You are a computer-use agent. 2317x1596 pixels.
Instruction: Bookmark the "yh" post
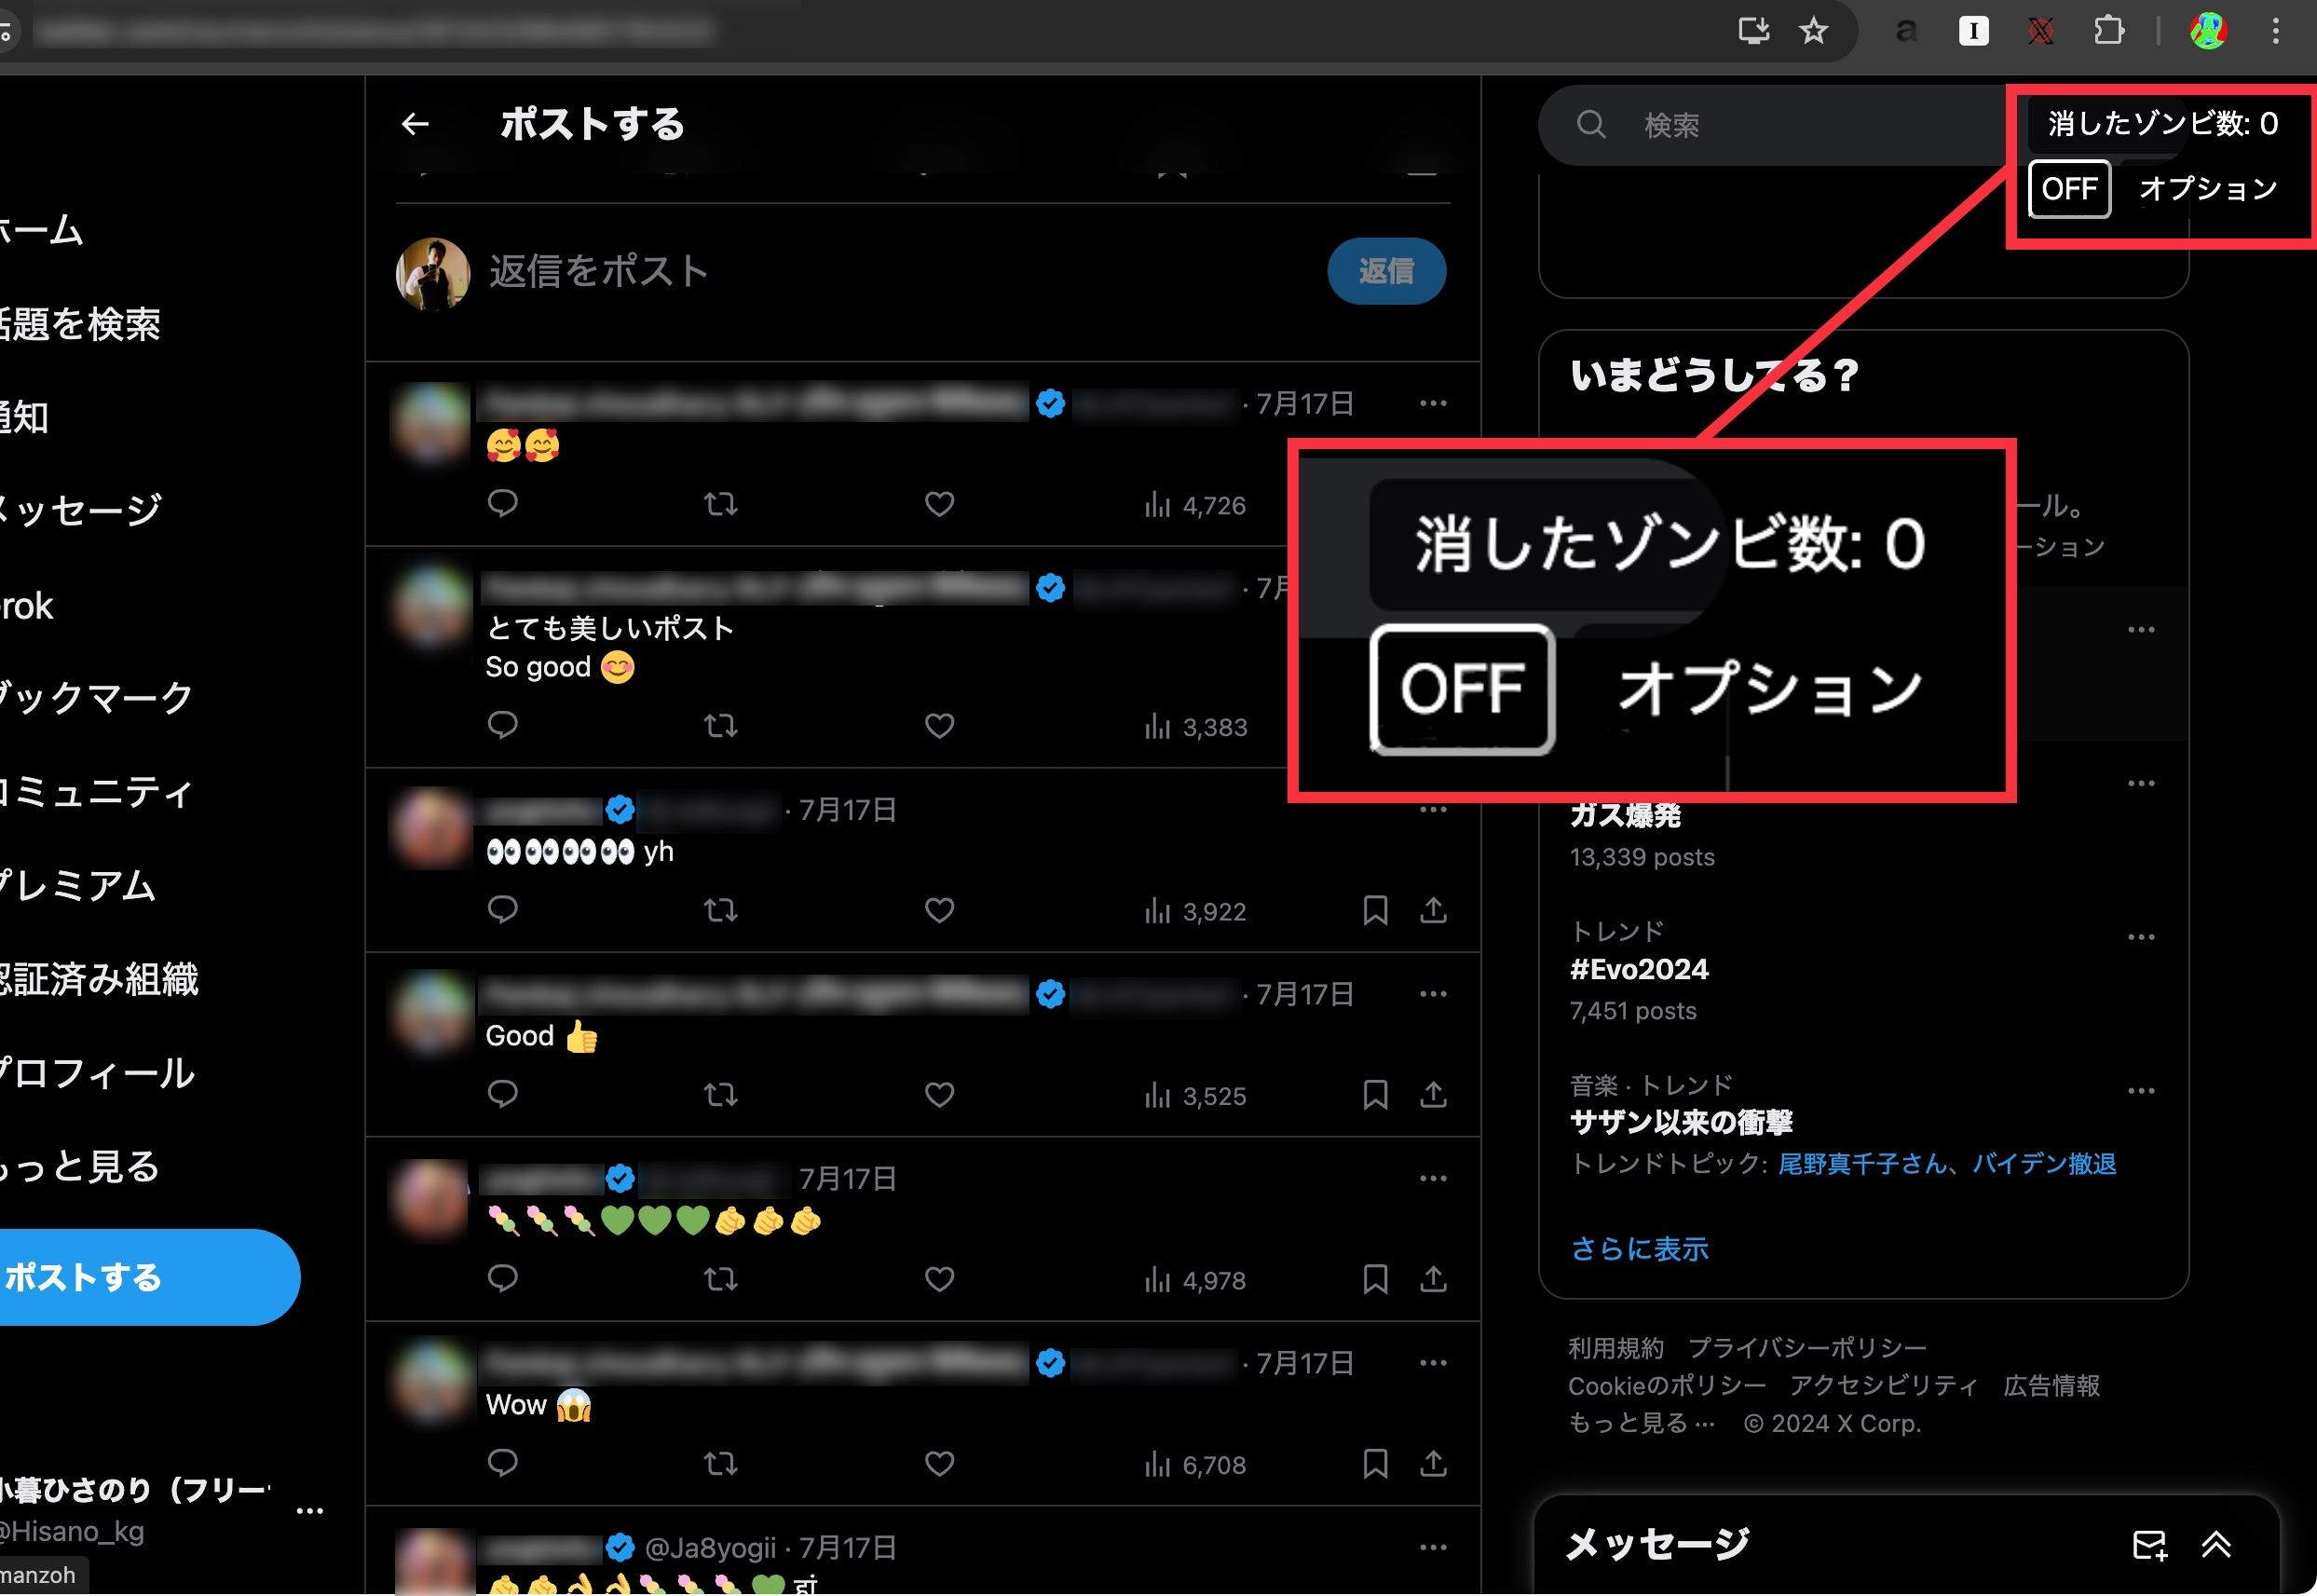tap(1376, 911)
